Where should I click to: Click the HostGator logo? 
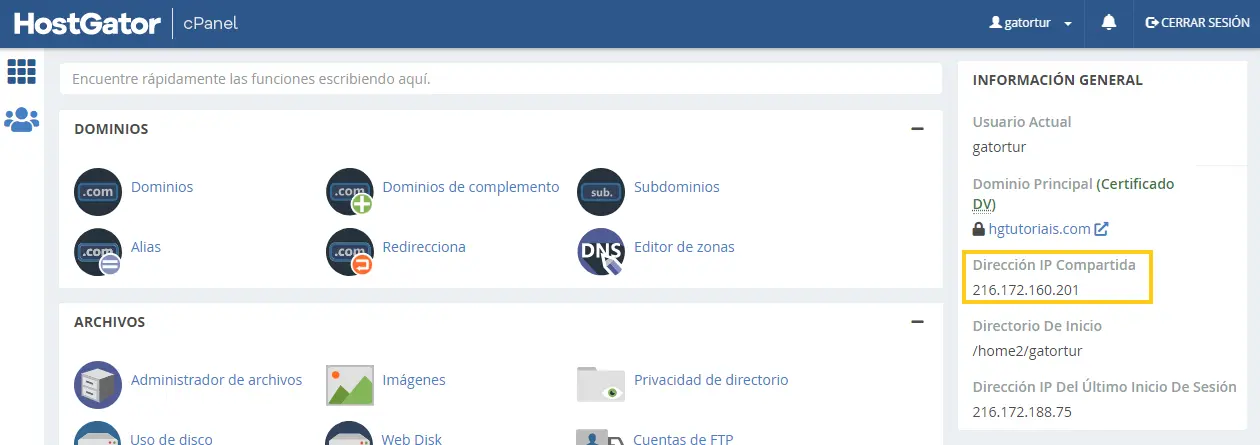point(87,23)
